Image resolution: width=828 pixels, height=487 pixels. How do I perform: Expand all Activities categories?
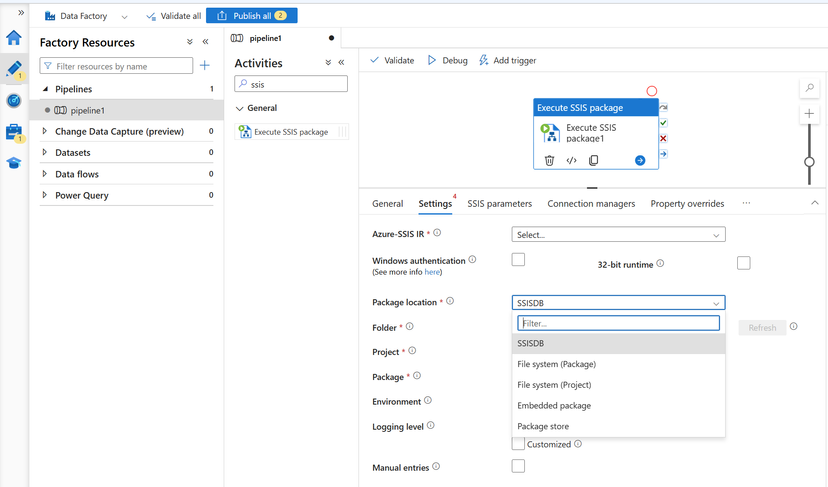point(328,62)
